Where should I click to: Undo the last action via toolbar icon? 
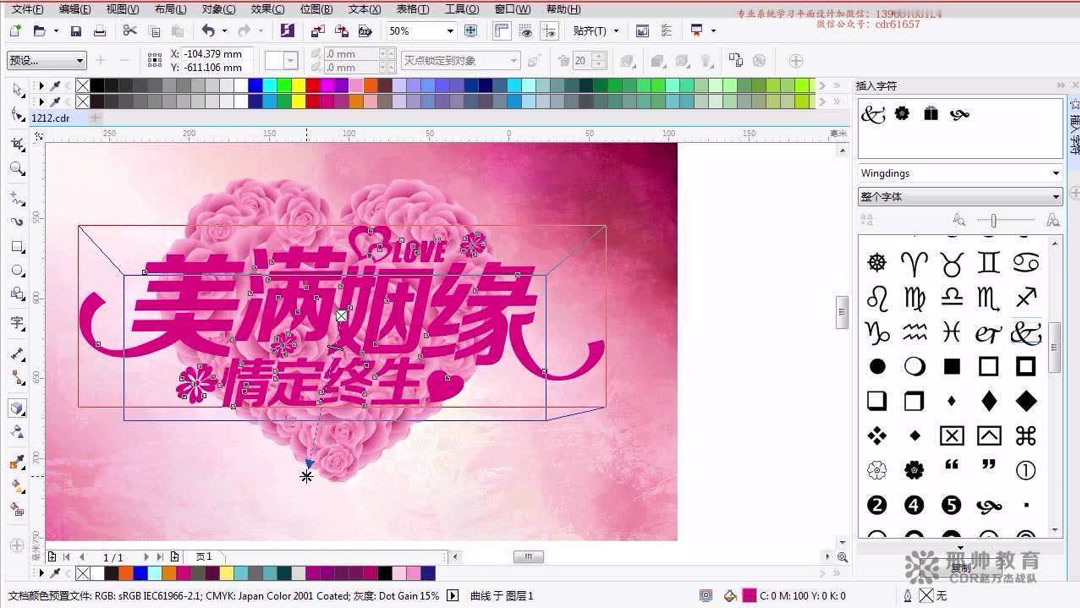point(207,30)
